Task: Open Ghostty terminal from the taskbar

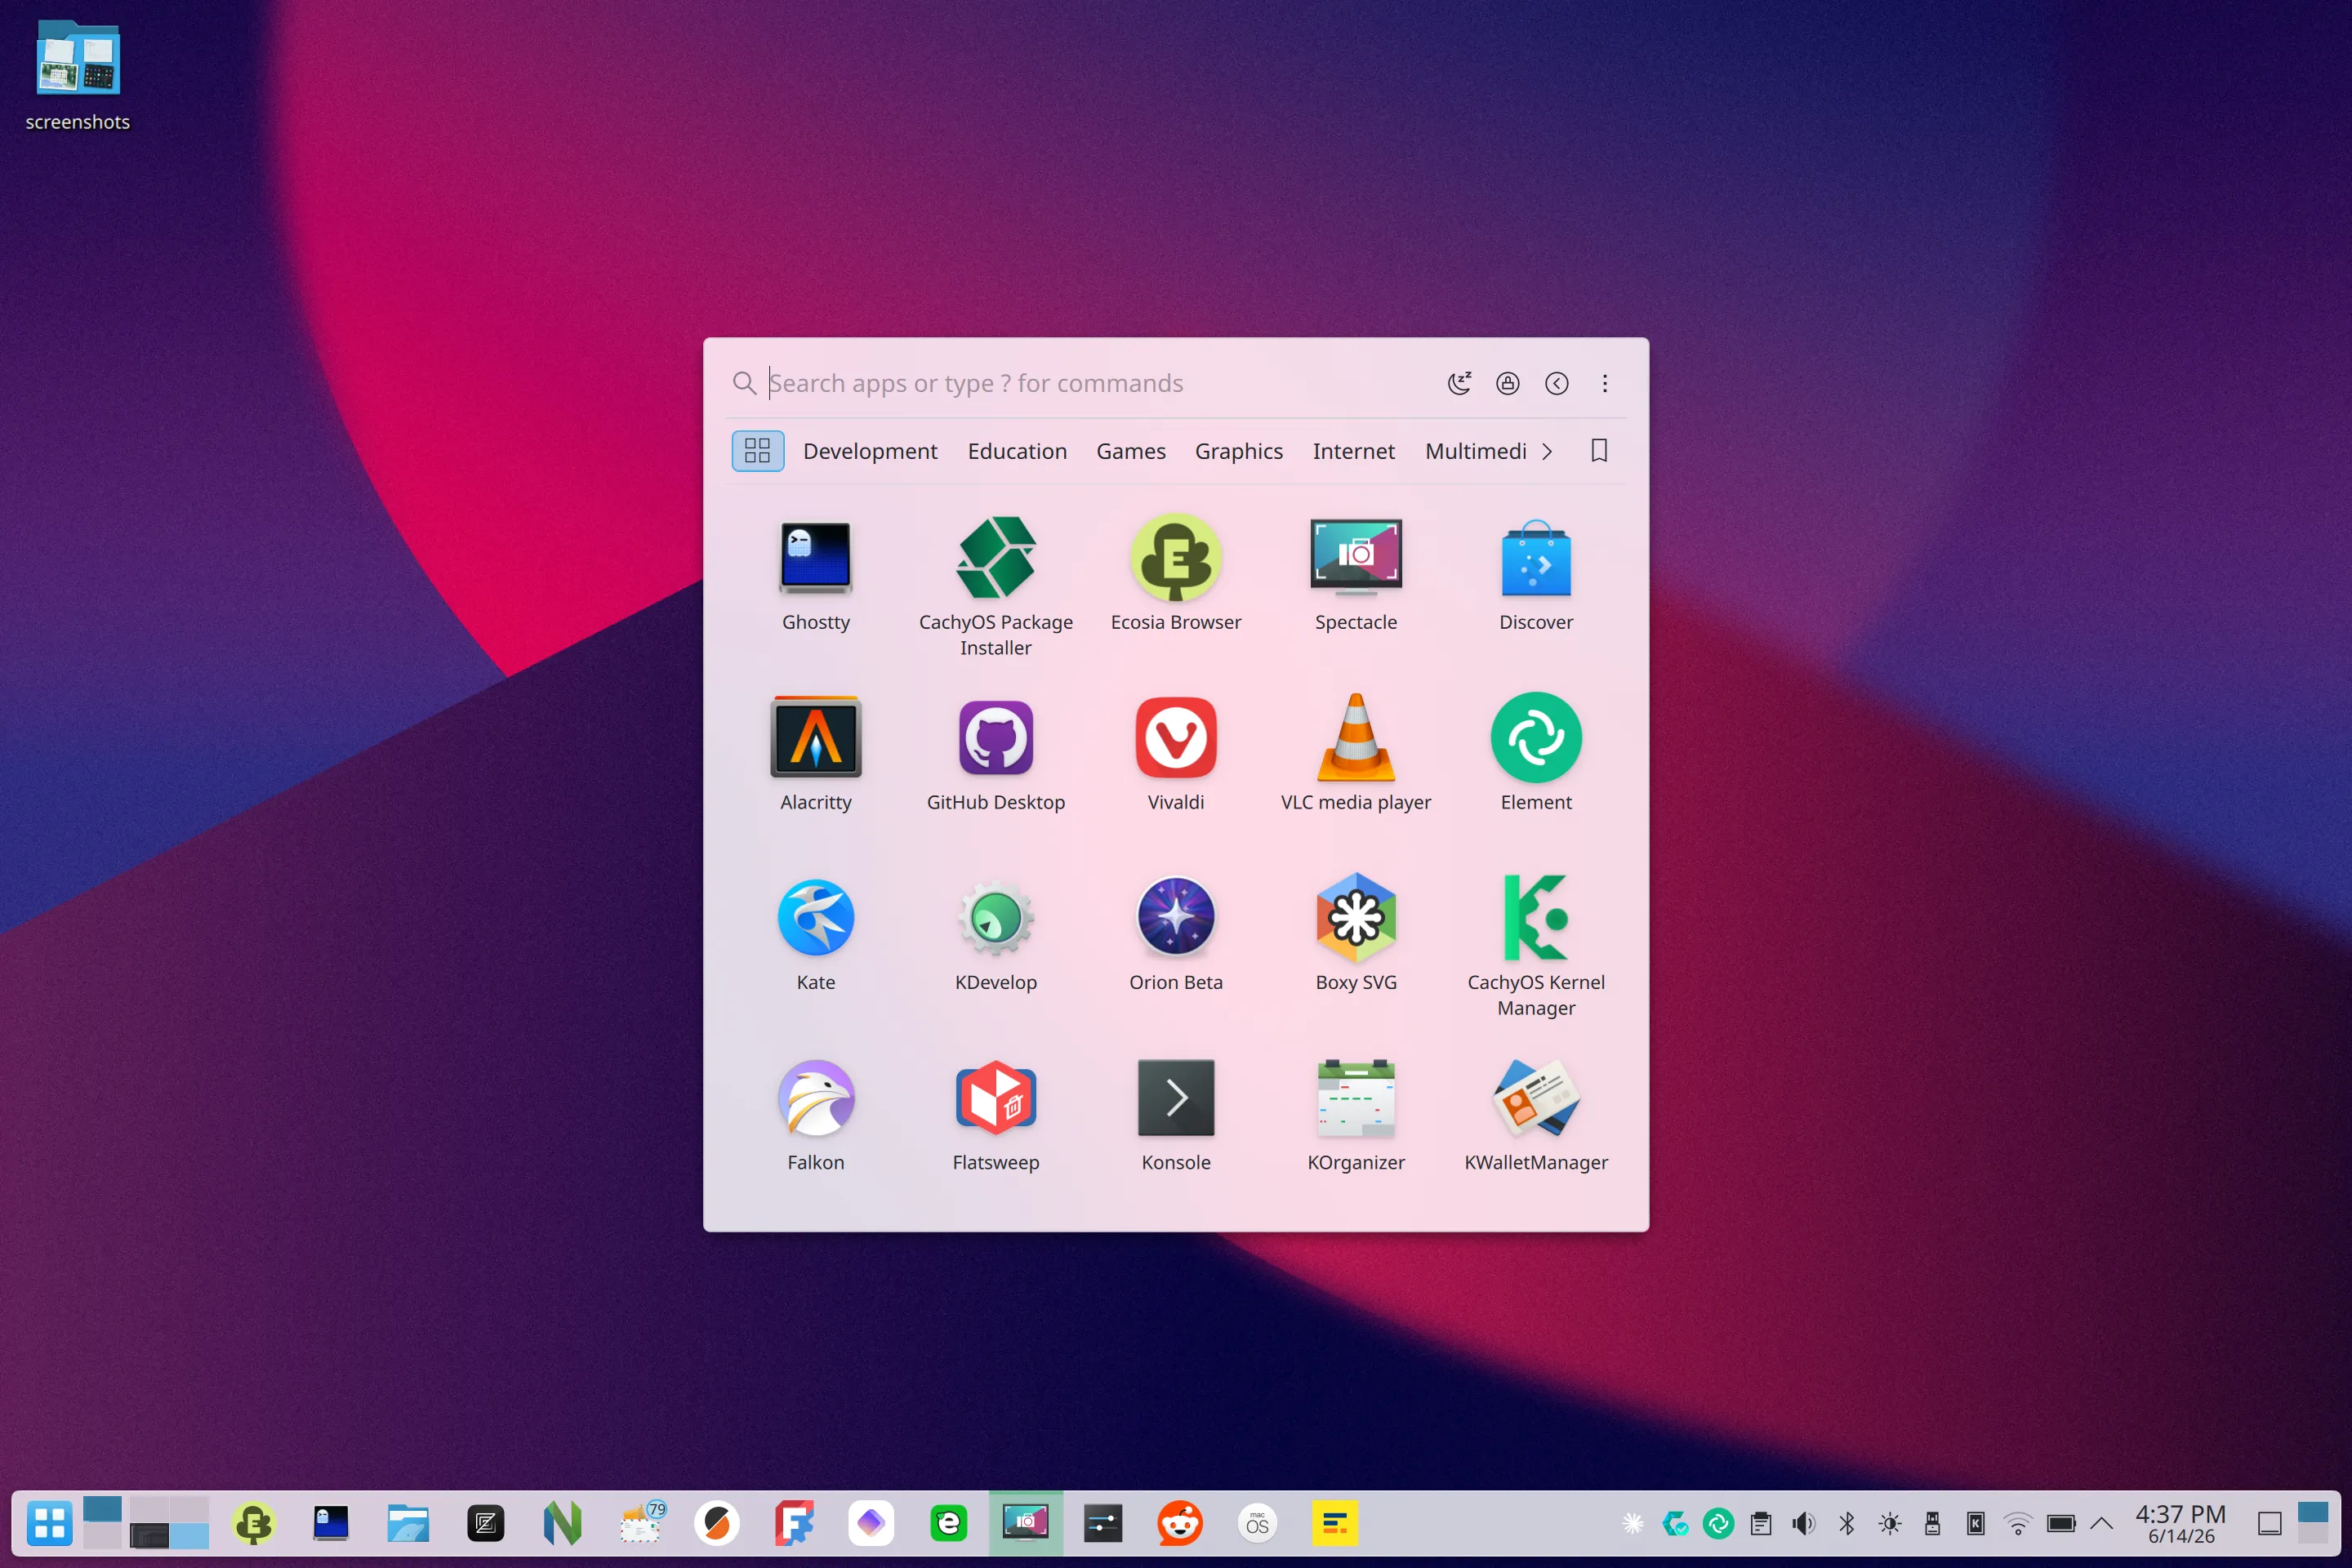Action: tap(331, 1523)
